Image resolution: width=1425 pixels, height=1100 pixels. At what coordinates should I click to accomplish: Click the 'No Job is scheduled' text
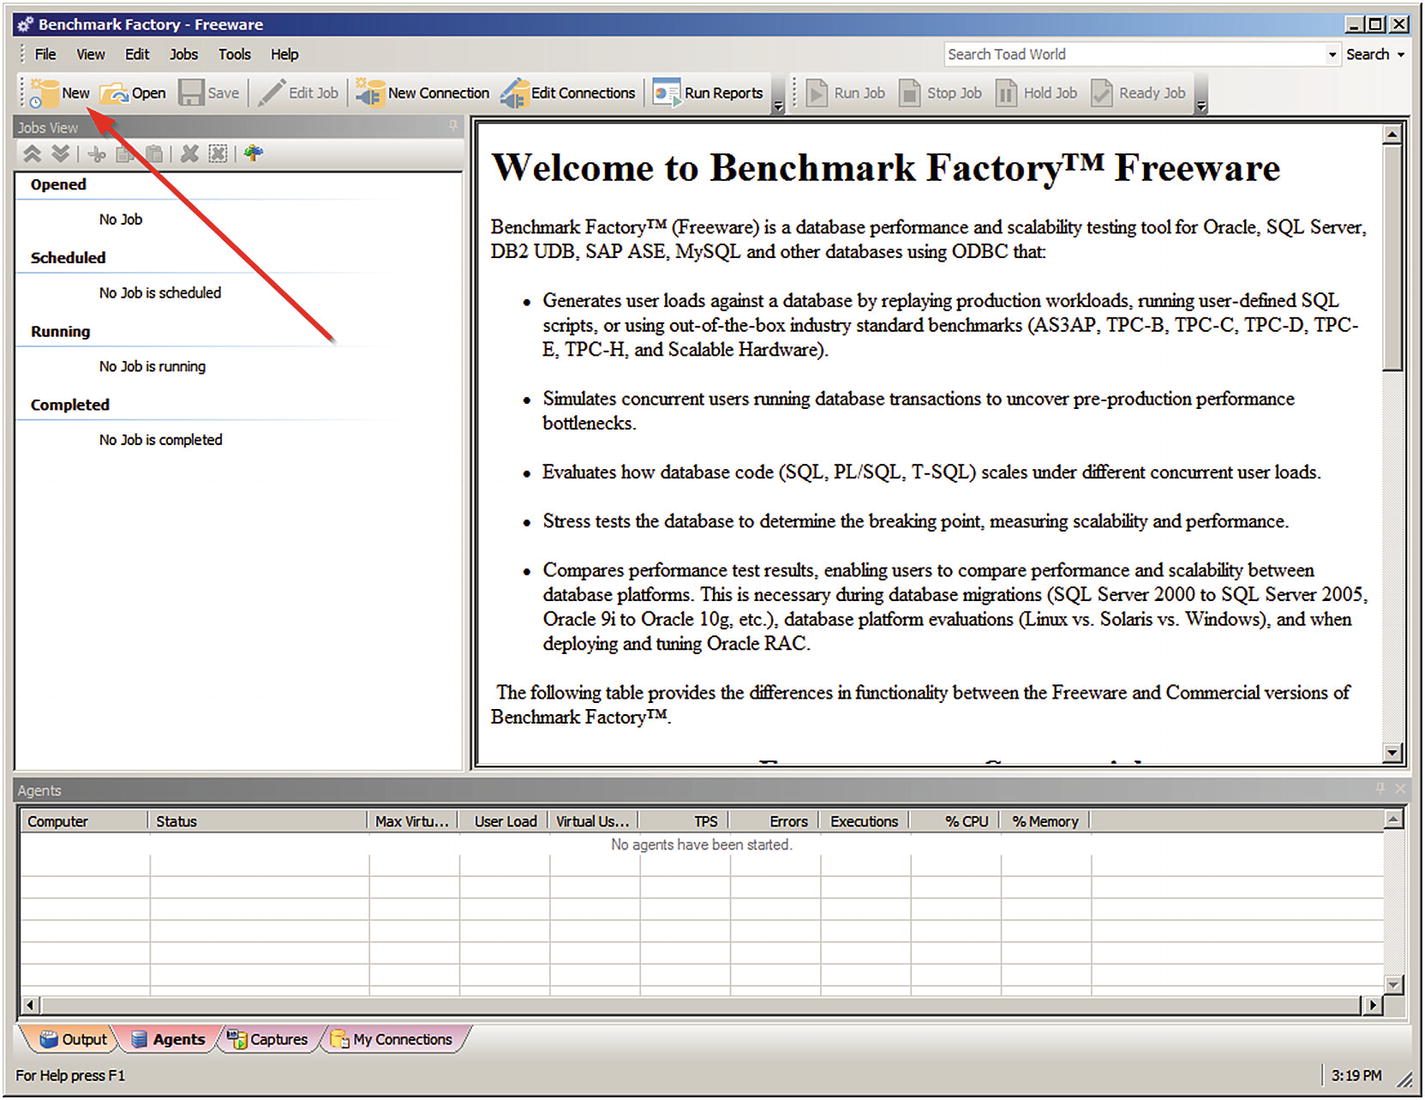160,292
